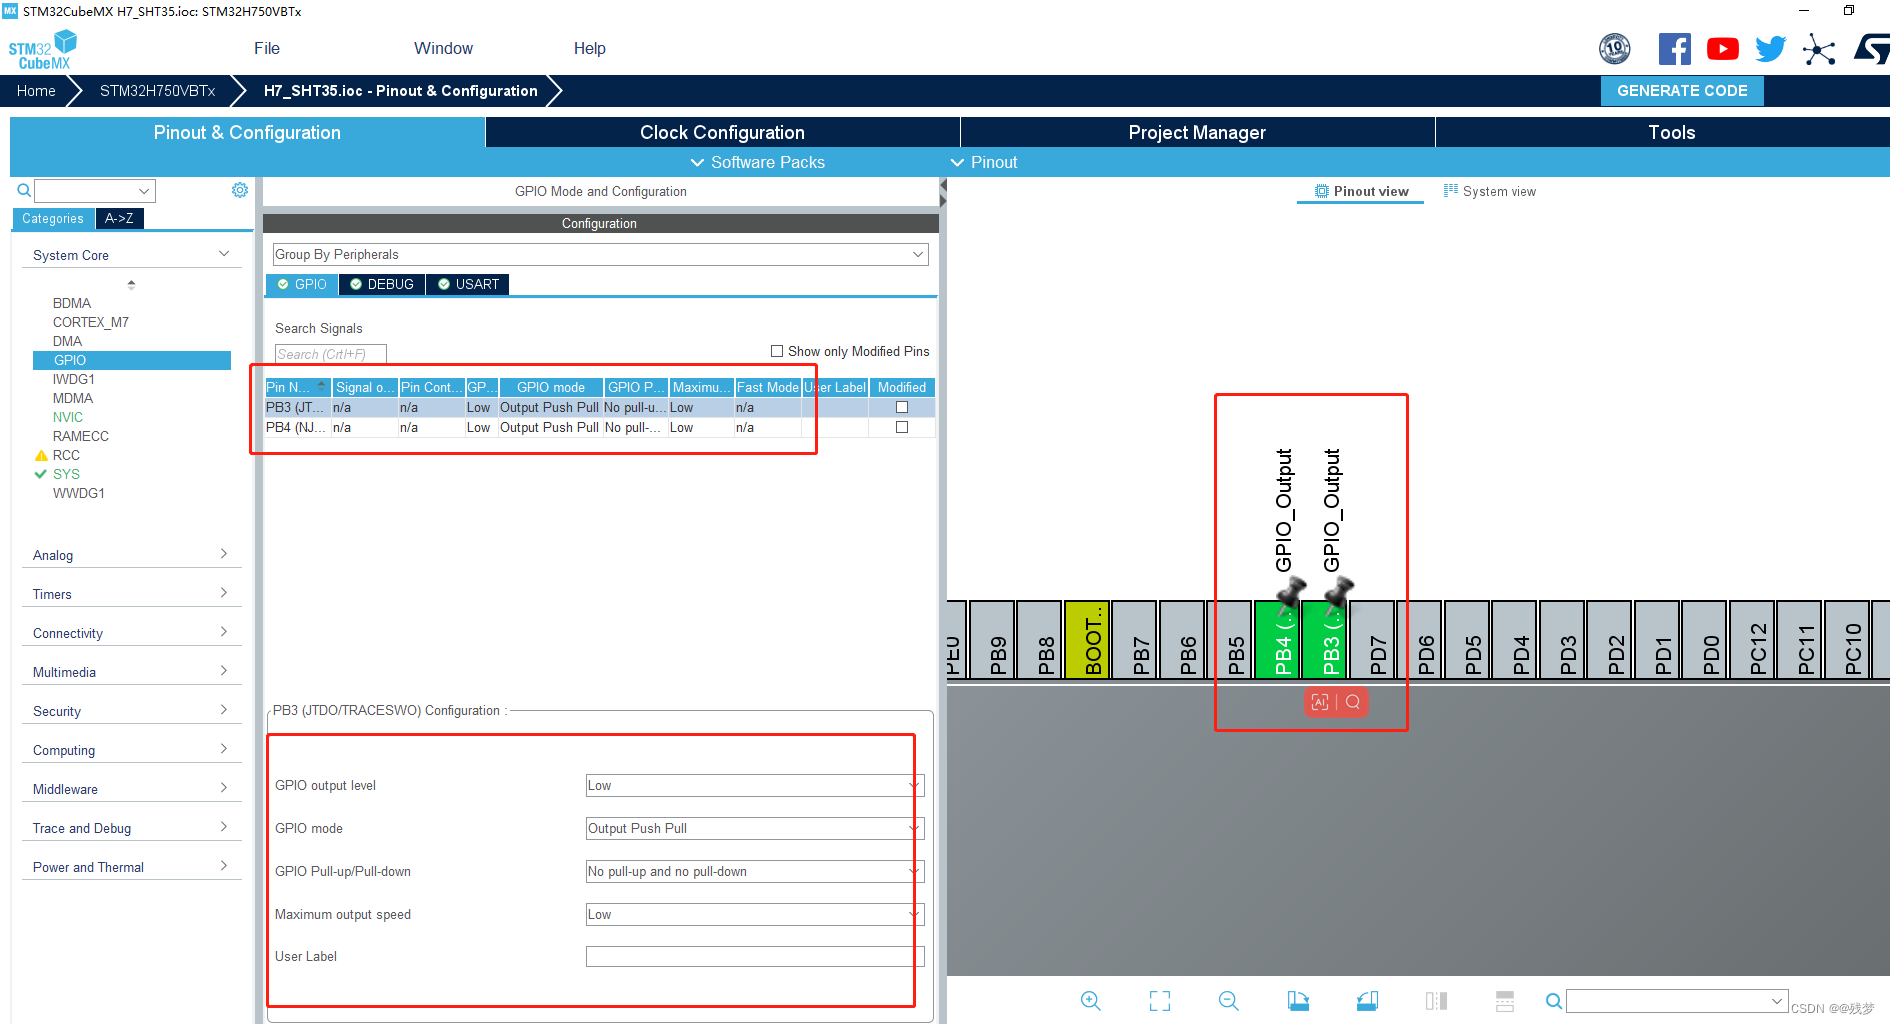The width and height of the screenshot is (1890, 1024).
Task: Open the Group By Peripherals dropdown
Action: pyautogui.click(x=600, y=255)
